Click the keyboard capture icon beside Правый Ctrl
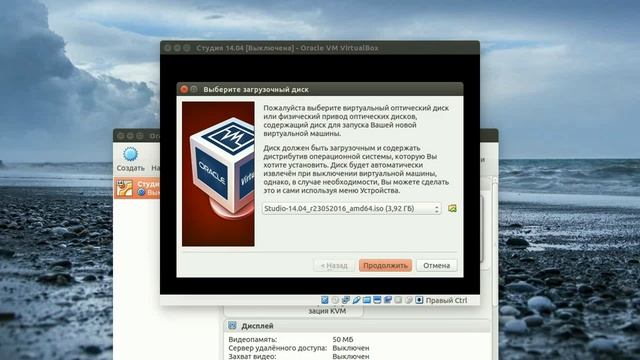 [419, 300]
